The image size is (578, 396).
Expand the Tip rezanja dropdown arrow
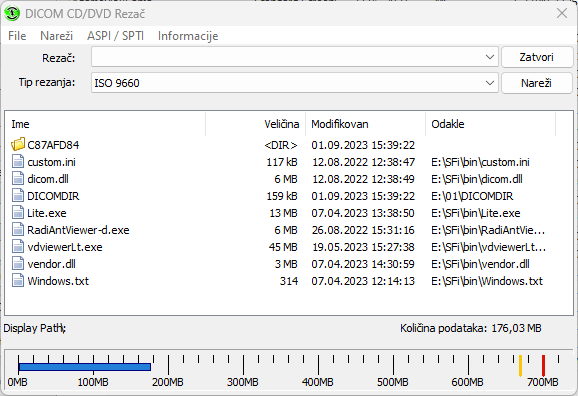(490, 83)
